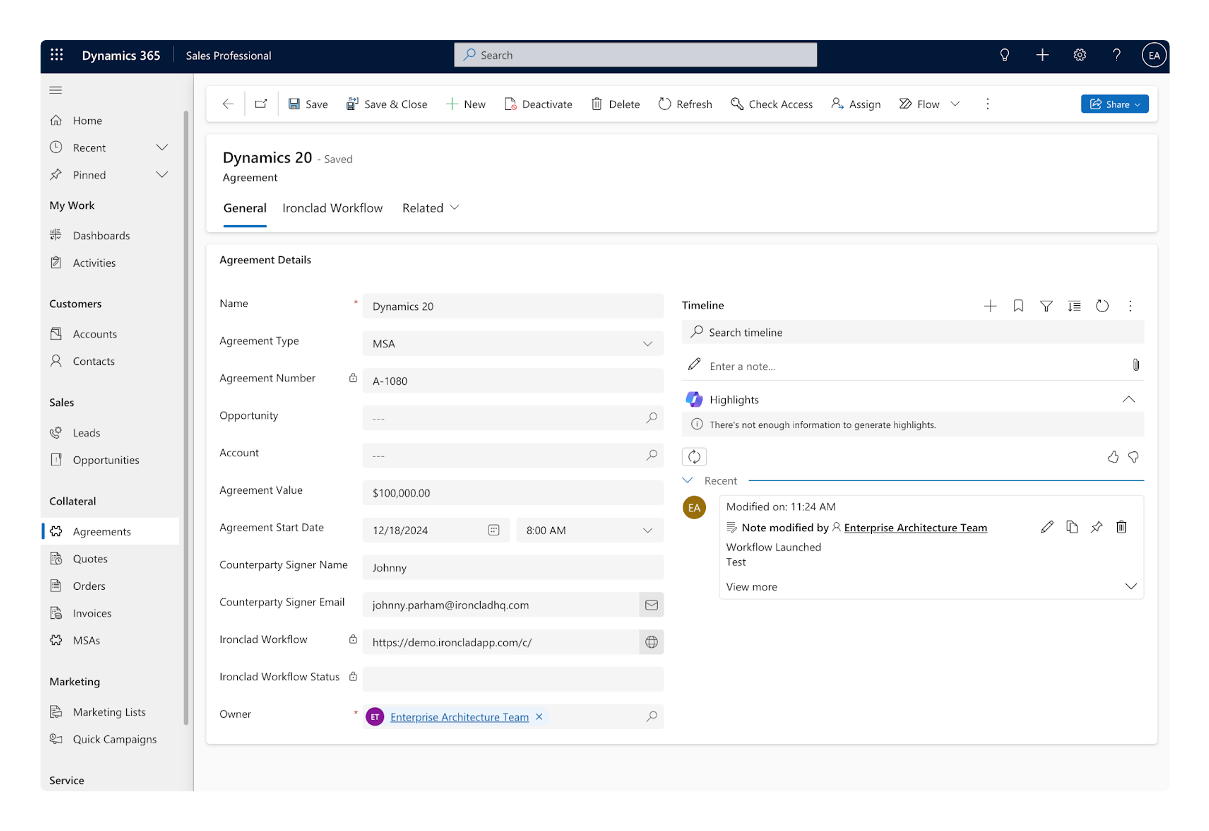
Task: Go back with the arrow icon
Action: (x=228, y=104)
